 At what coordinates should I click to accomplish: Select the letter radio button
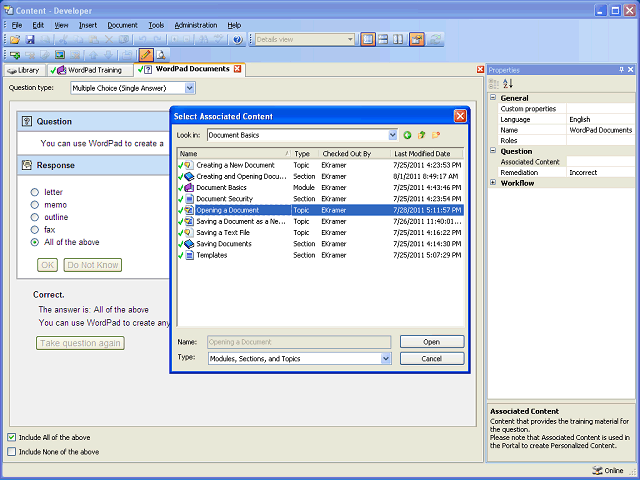tap(35, 192)
